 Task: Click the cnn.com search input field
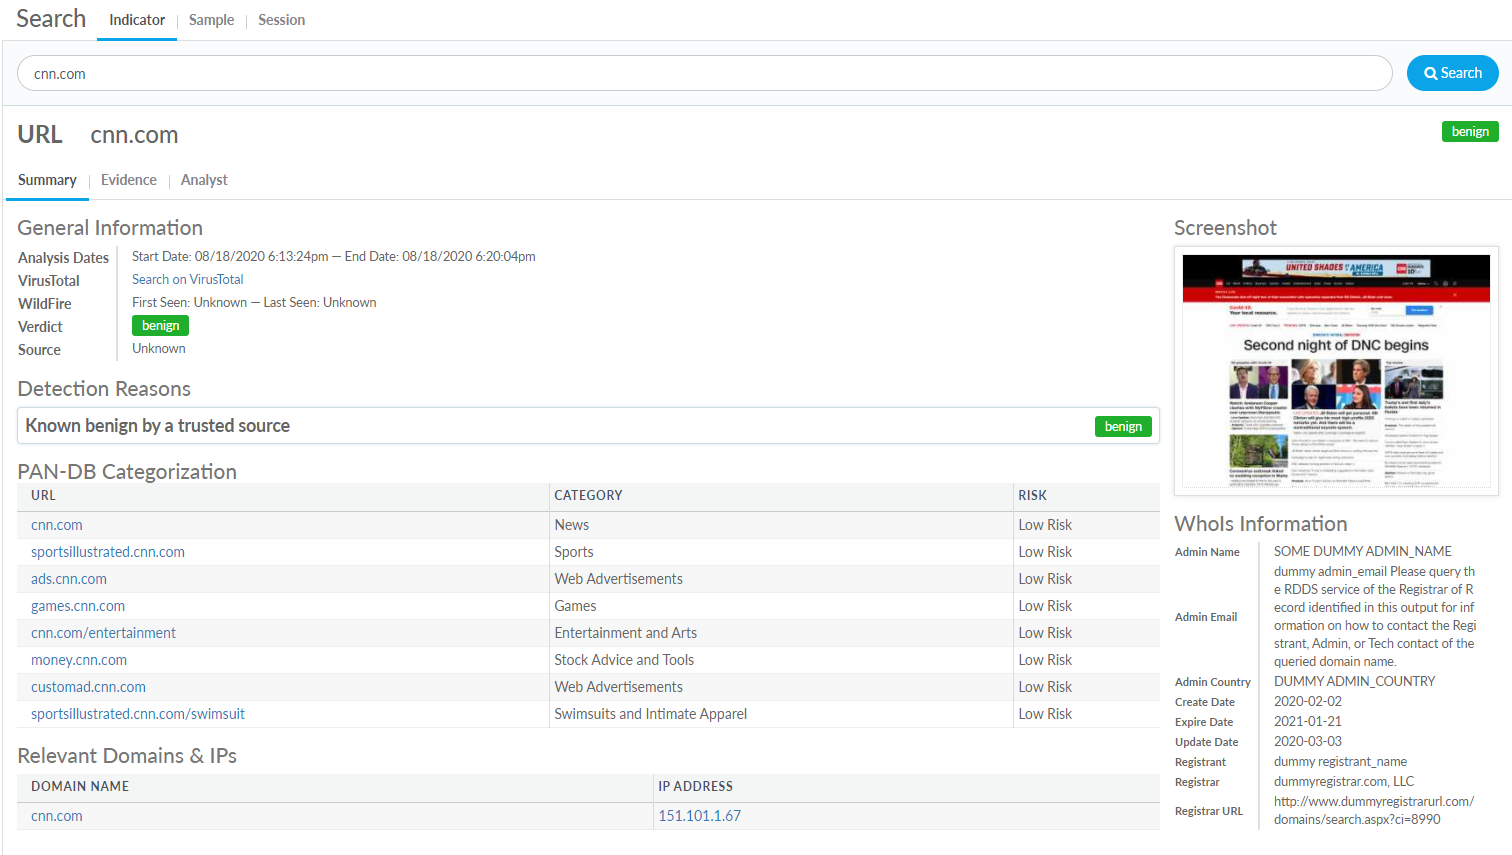click(x=704, y=73)
